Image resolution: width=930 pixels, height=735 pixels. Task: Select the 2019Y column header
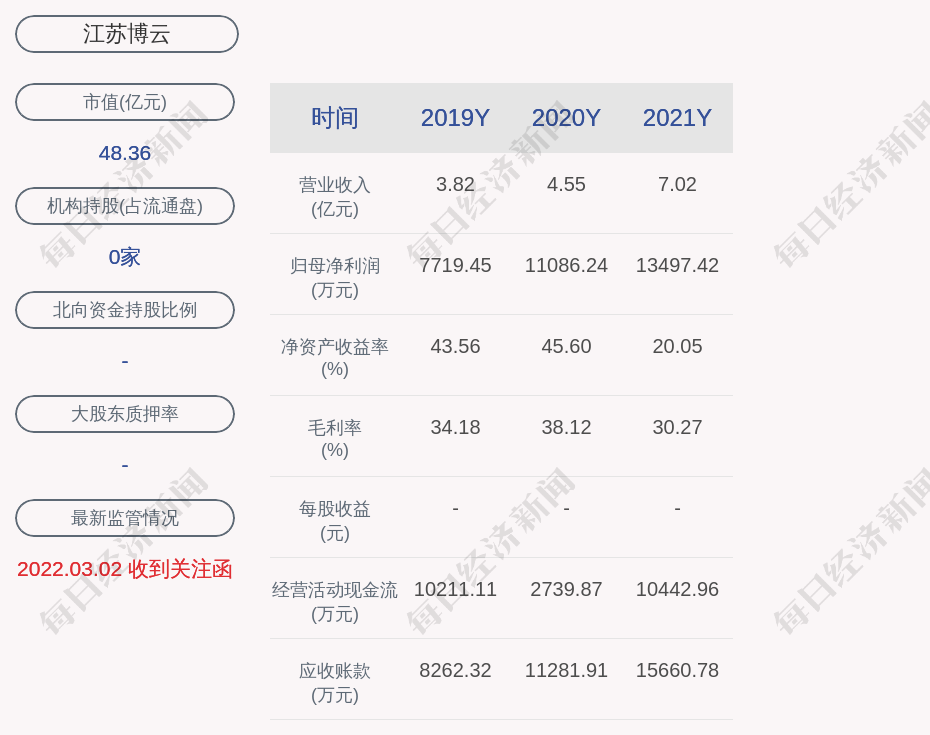pos(455,118)
